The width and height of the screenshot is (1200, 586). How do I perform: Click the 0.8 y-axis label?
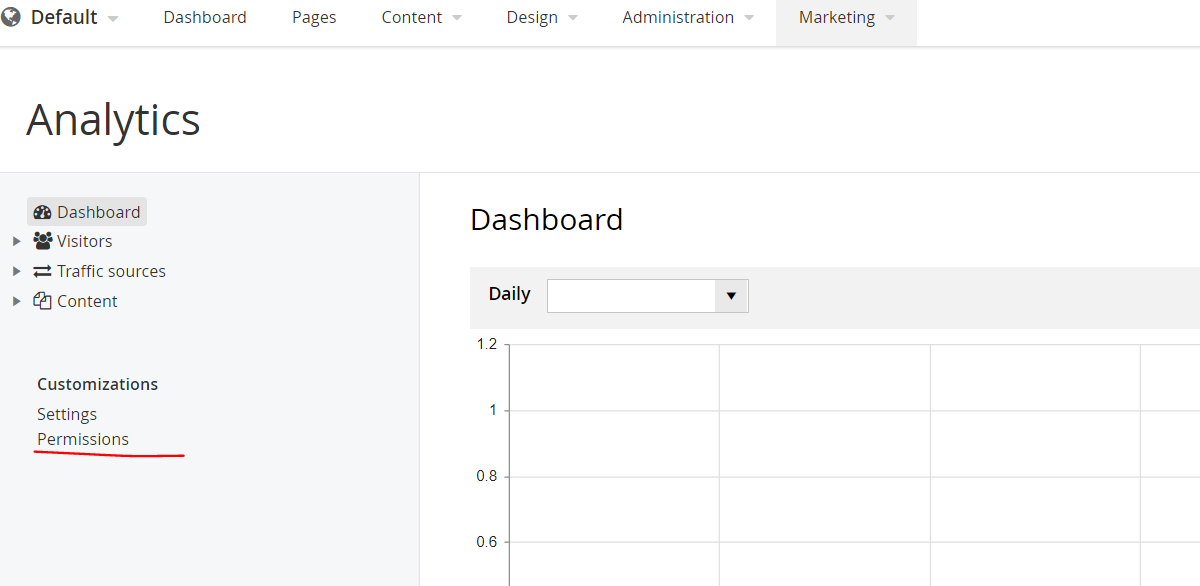click(x=487, y=476)
